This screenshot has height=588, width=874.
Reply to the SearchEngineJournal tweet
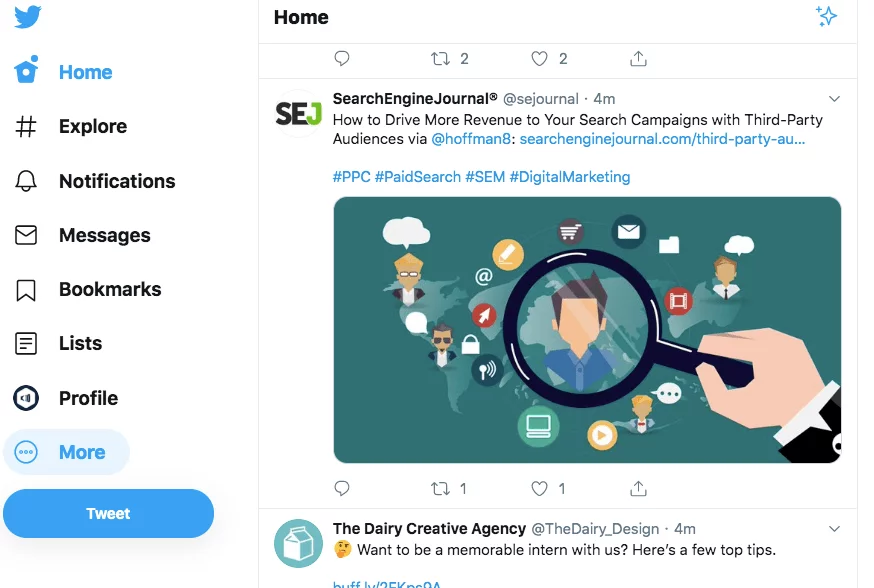click(x=342, y=489)
